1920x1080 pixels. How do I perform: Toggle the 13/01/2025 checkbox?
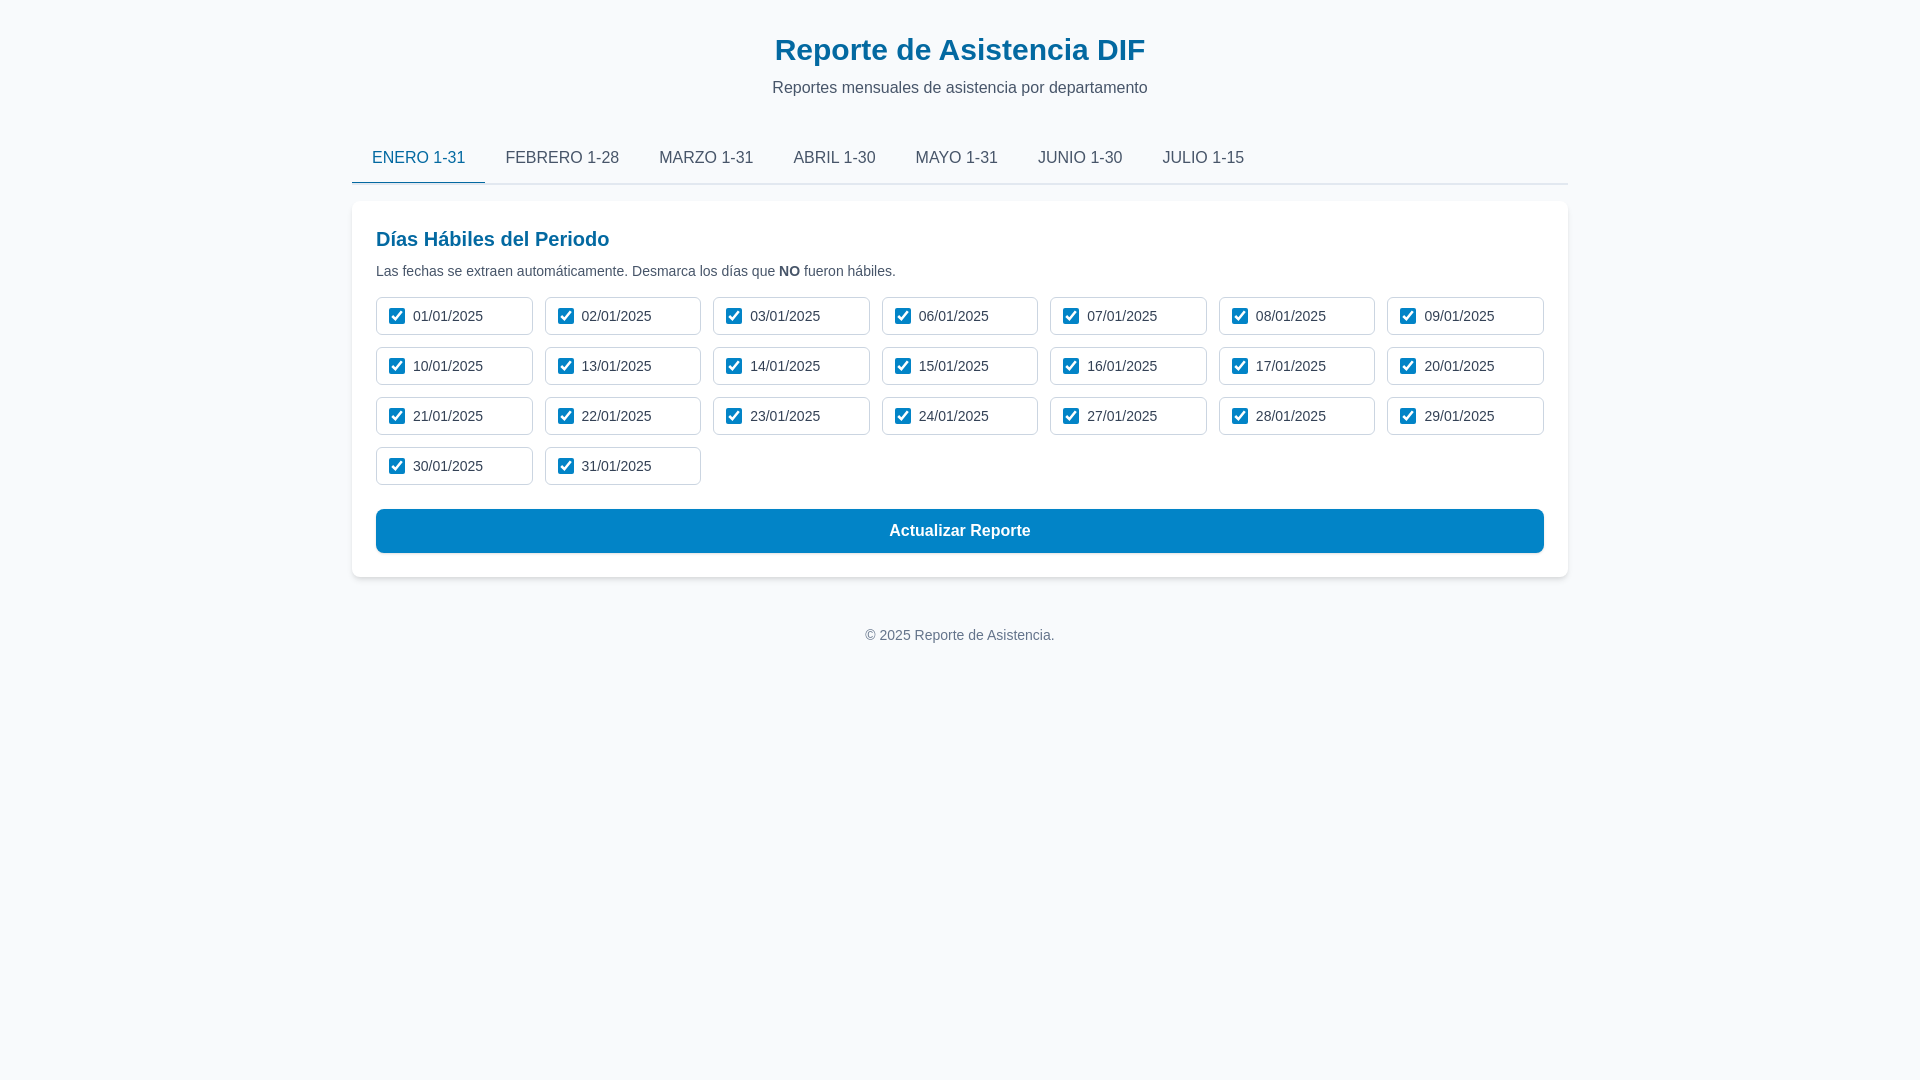[x=566, y=366]
